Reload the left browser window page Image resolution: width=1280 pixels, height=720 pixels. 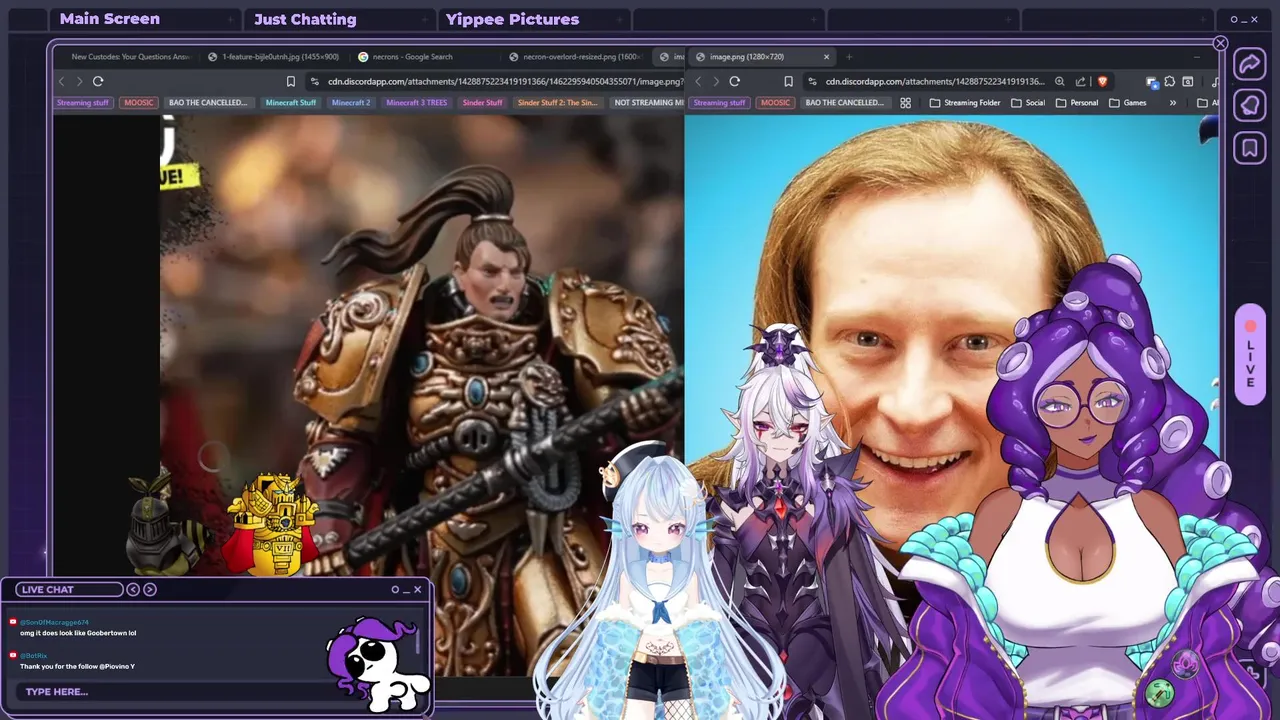98,81
